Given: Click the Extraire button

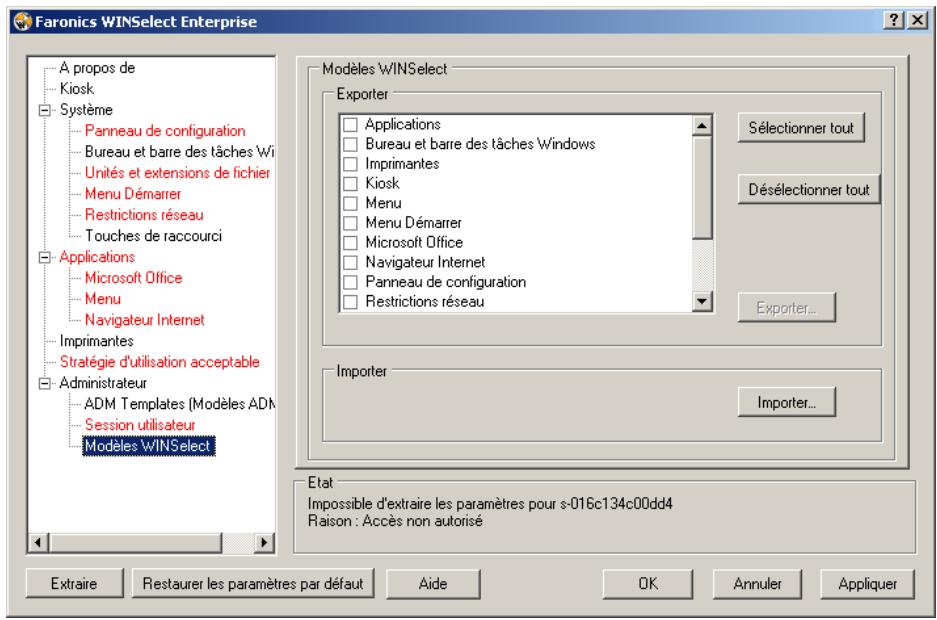Looking at the screenshot, I should [x=74, y=584].
